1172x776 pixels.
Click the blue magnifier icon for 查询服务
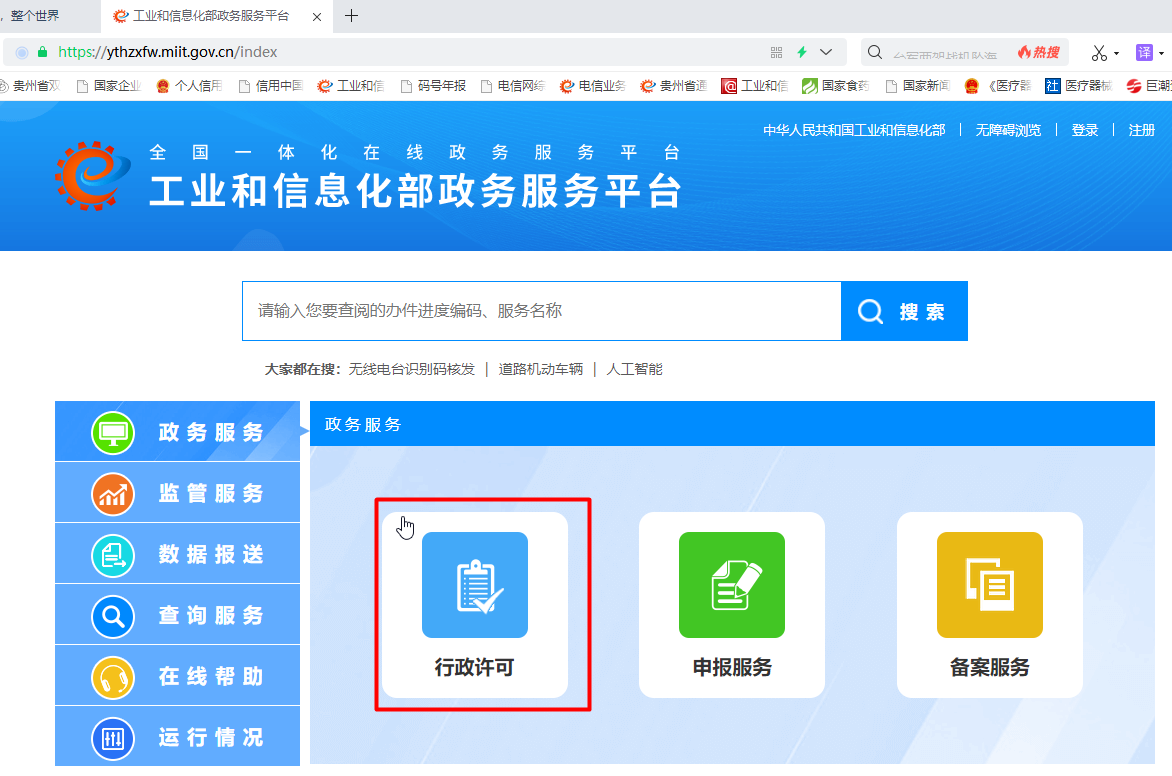tap(113, 617)
